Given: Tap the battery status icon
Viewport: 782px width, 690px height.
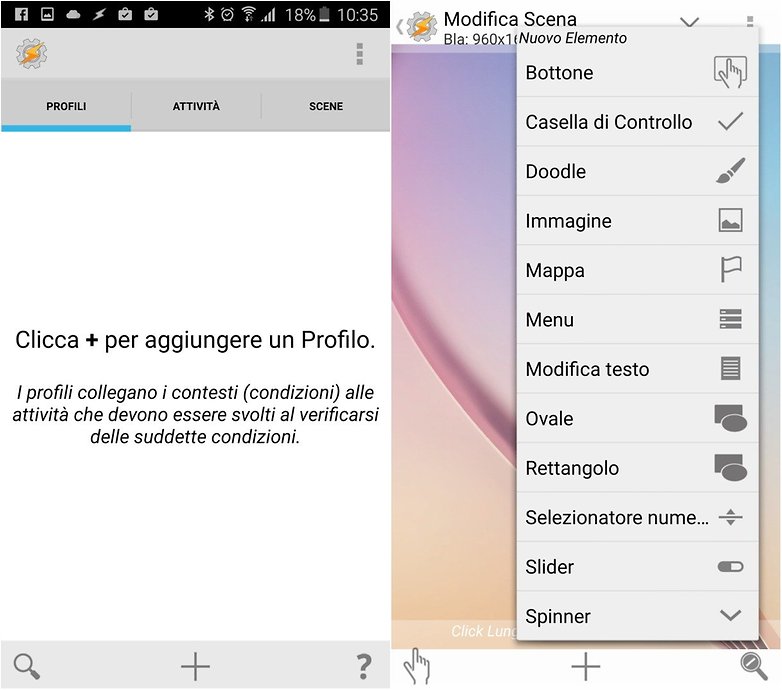Looking at the screenshot, I should pyautogui.click(x=324, y=14).
